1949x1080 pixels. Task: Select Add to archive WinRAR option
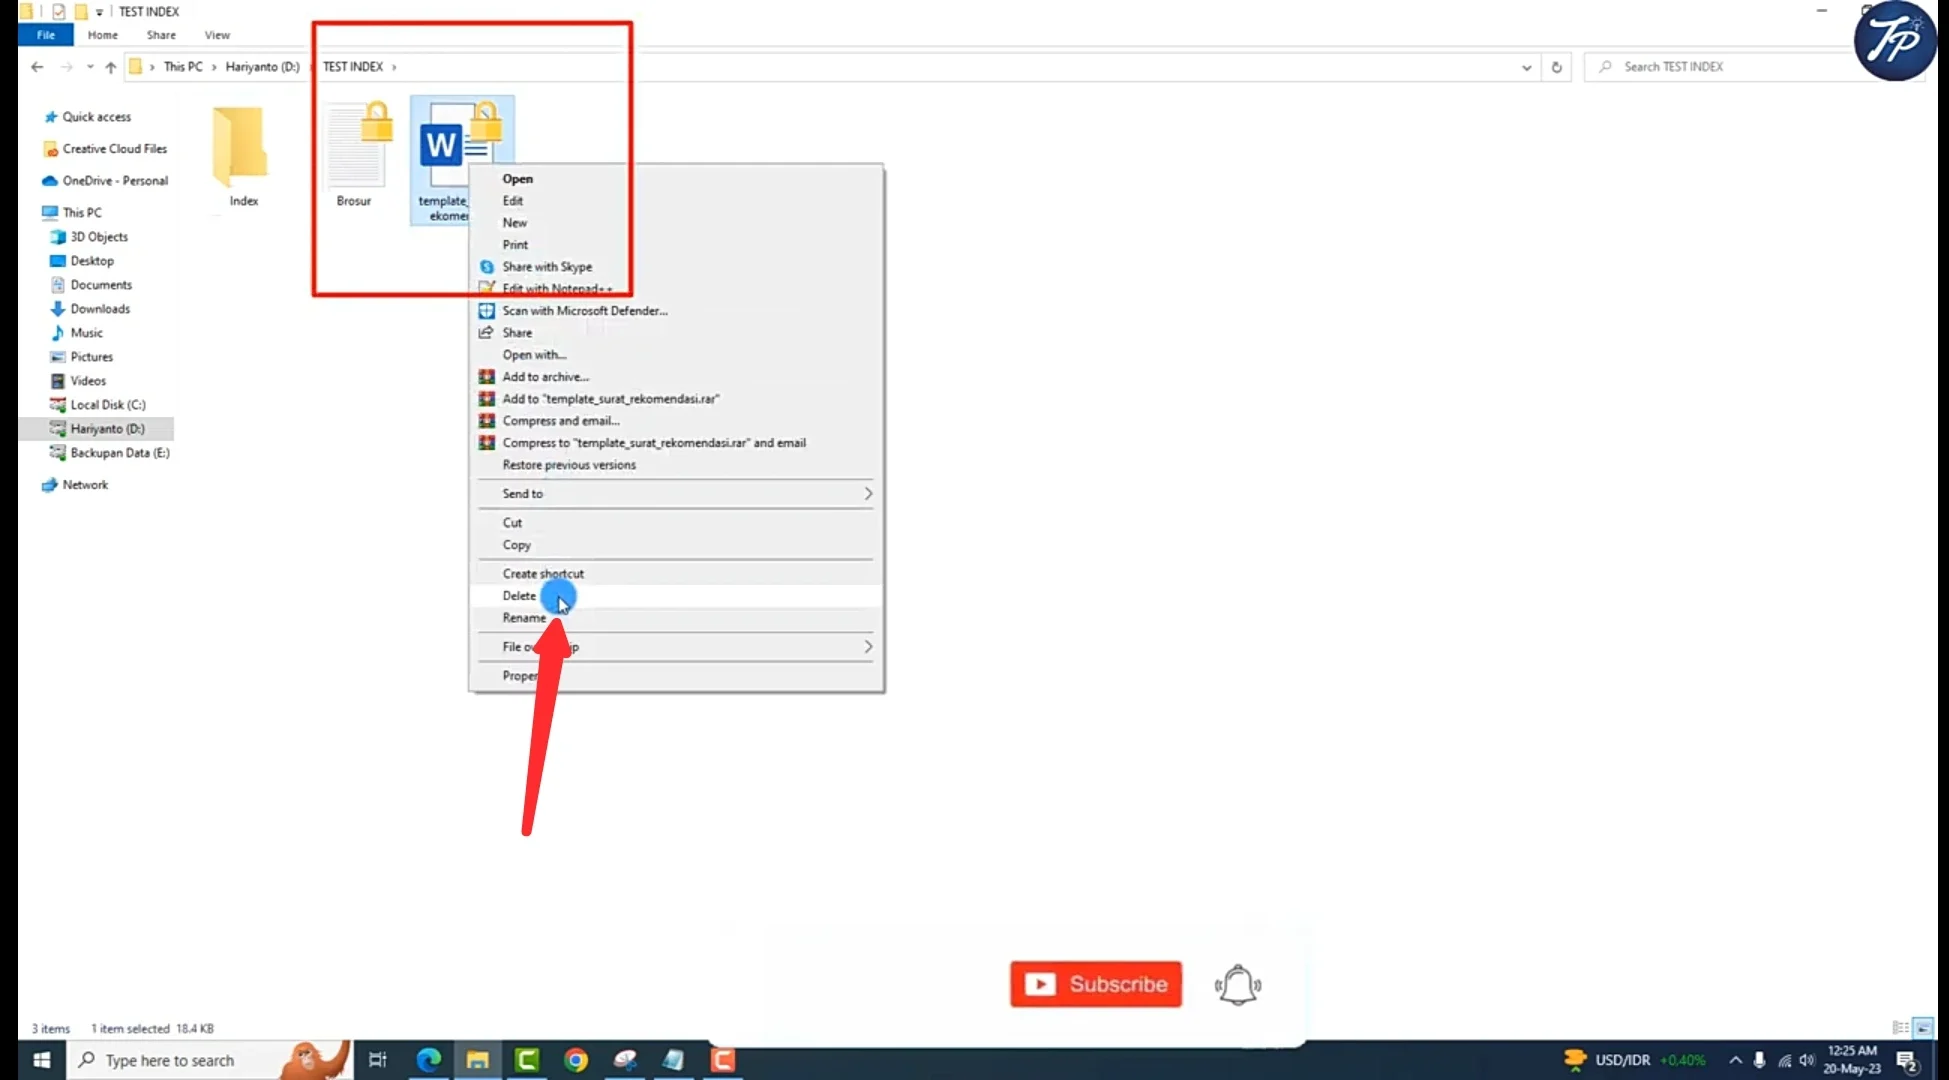[x=545, y=377]
